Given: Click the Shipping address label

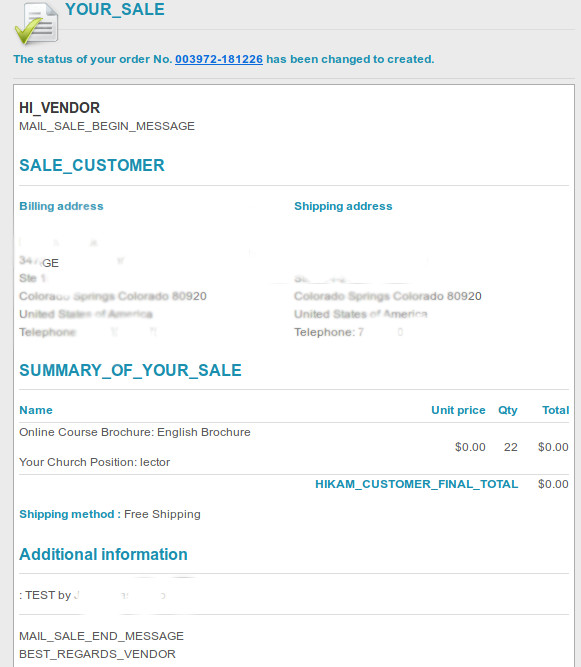Looking at the screenshot, I should [x=343, y=206].
